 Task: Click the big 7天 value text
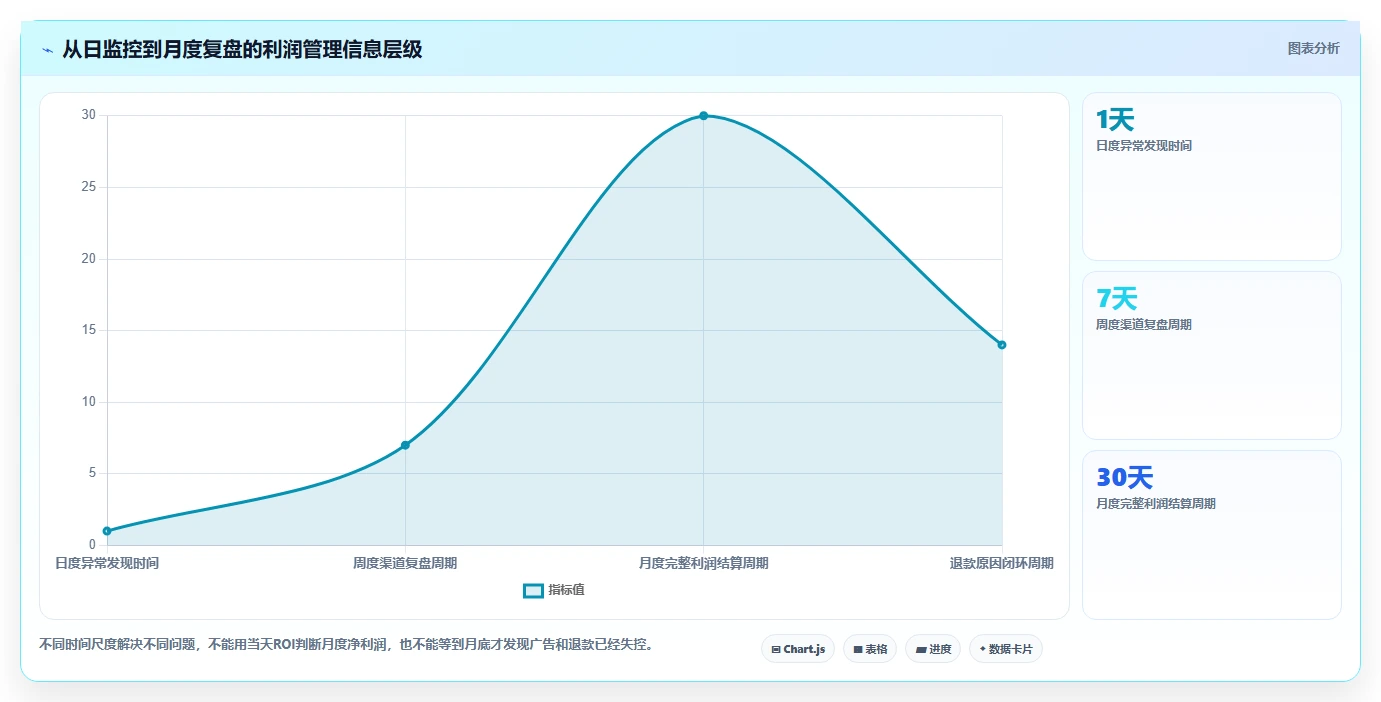tap(1117, 299)
